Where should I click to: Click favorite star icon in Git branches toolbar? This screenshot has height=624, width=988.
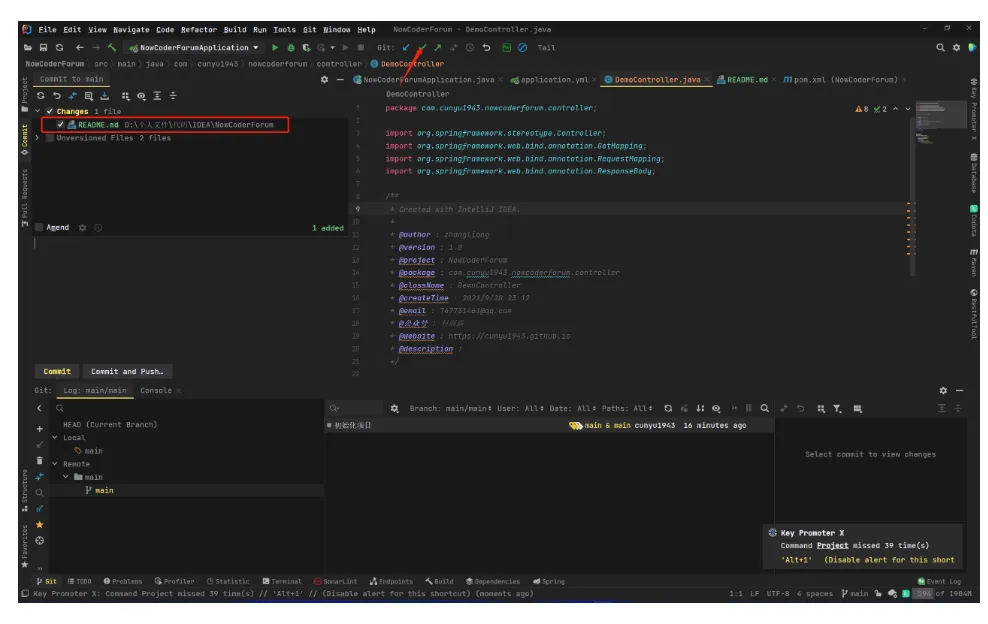[40, 524]
